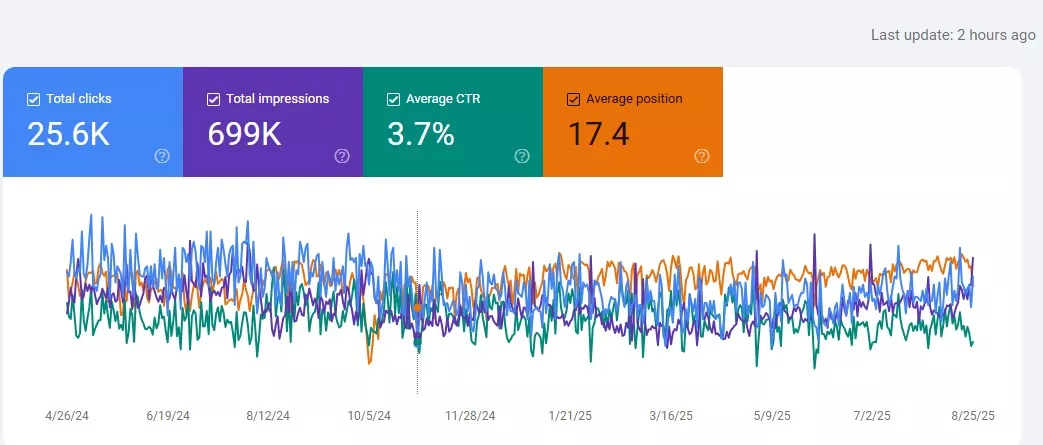Untick the Average position checkbox
Viewport: 1043px width, 445px height.
pos(573,99)
